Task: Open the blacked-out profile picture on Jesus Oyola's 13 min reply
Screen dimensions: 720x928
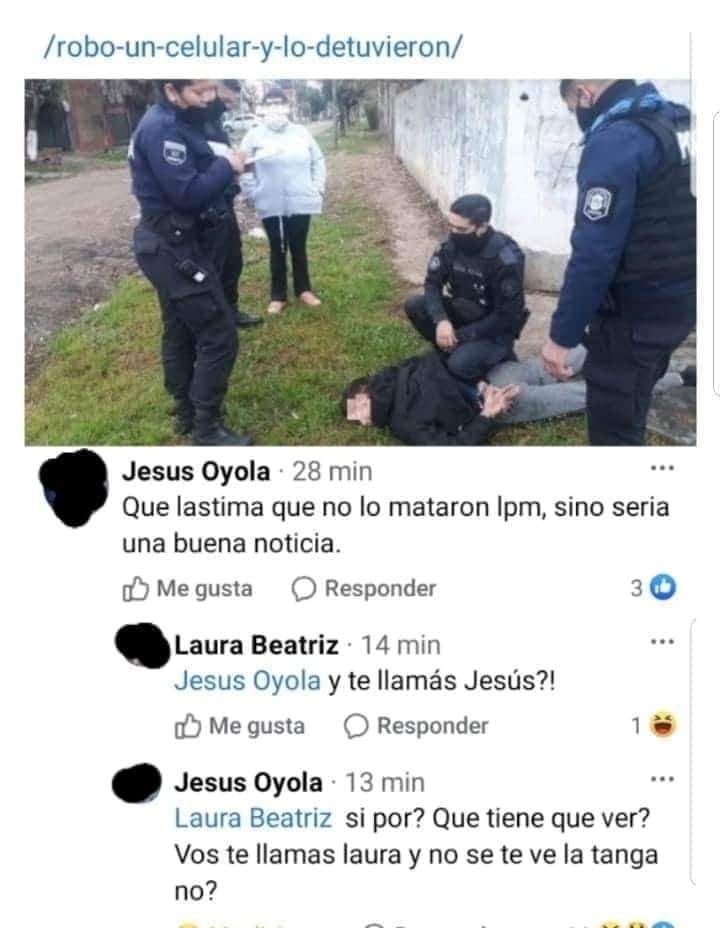Action: point(137,783)
